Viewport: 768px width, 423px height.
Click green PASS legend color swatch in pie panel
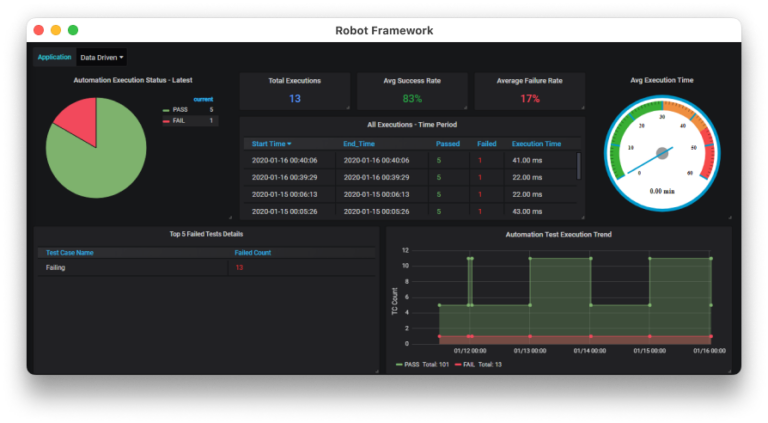tap(166, 110)
